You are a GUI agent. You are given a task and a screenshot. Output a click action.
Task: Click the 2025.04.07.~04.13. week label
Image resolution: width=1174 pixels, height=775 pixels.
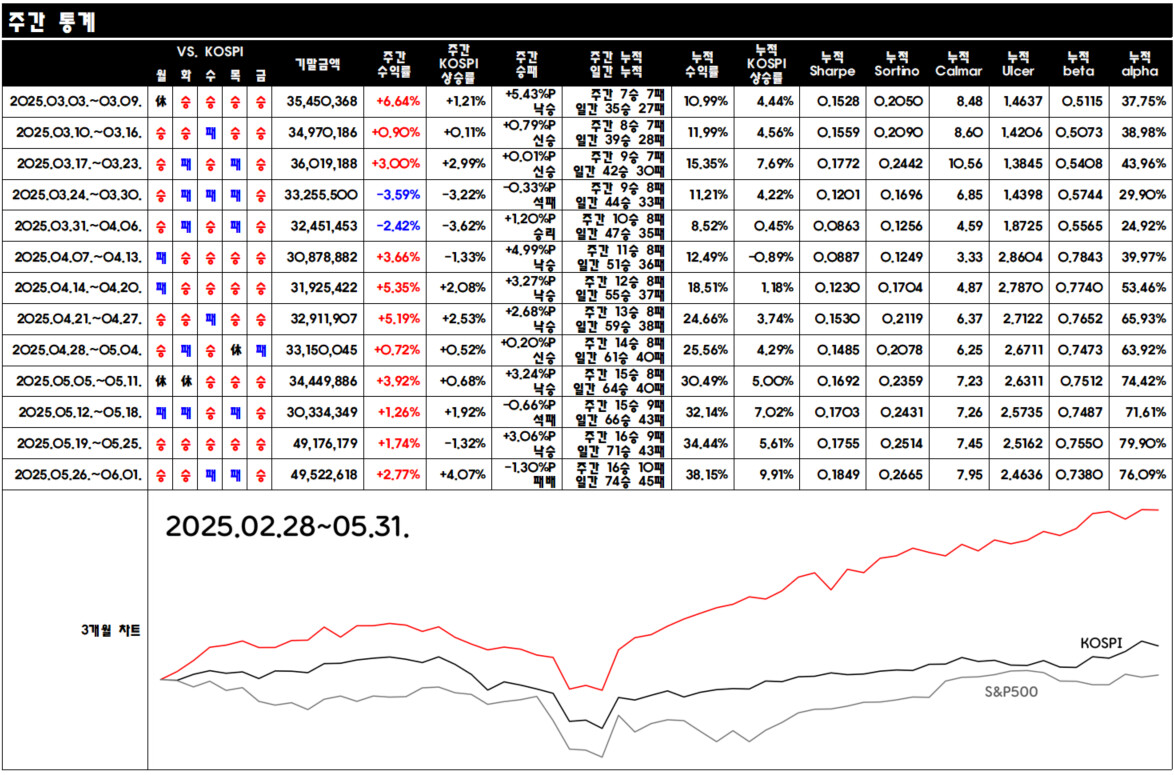(75, 257)
